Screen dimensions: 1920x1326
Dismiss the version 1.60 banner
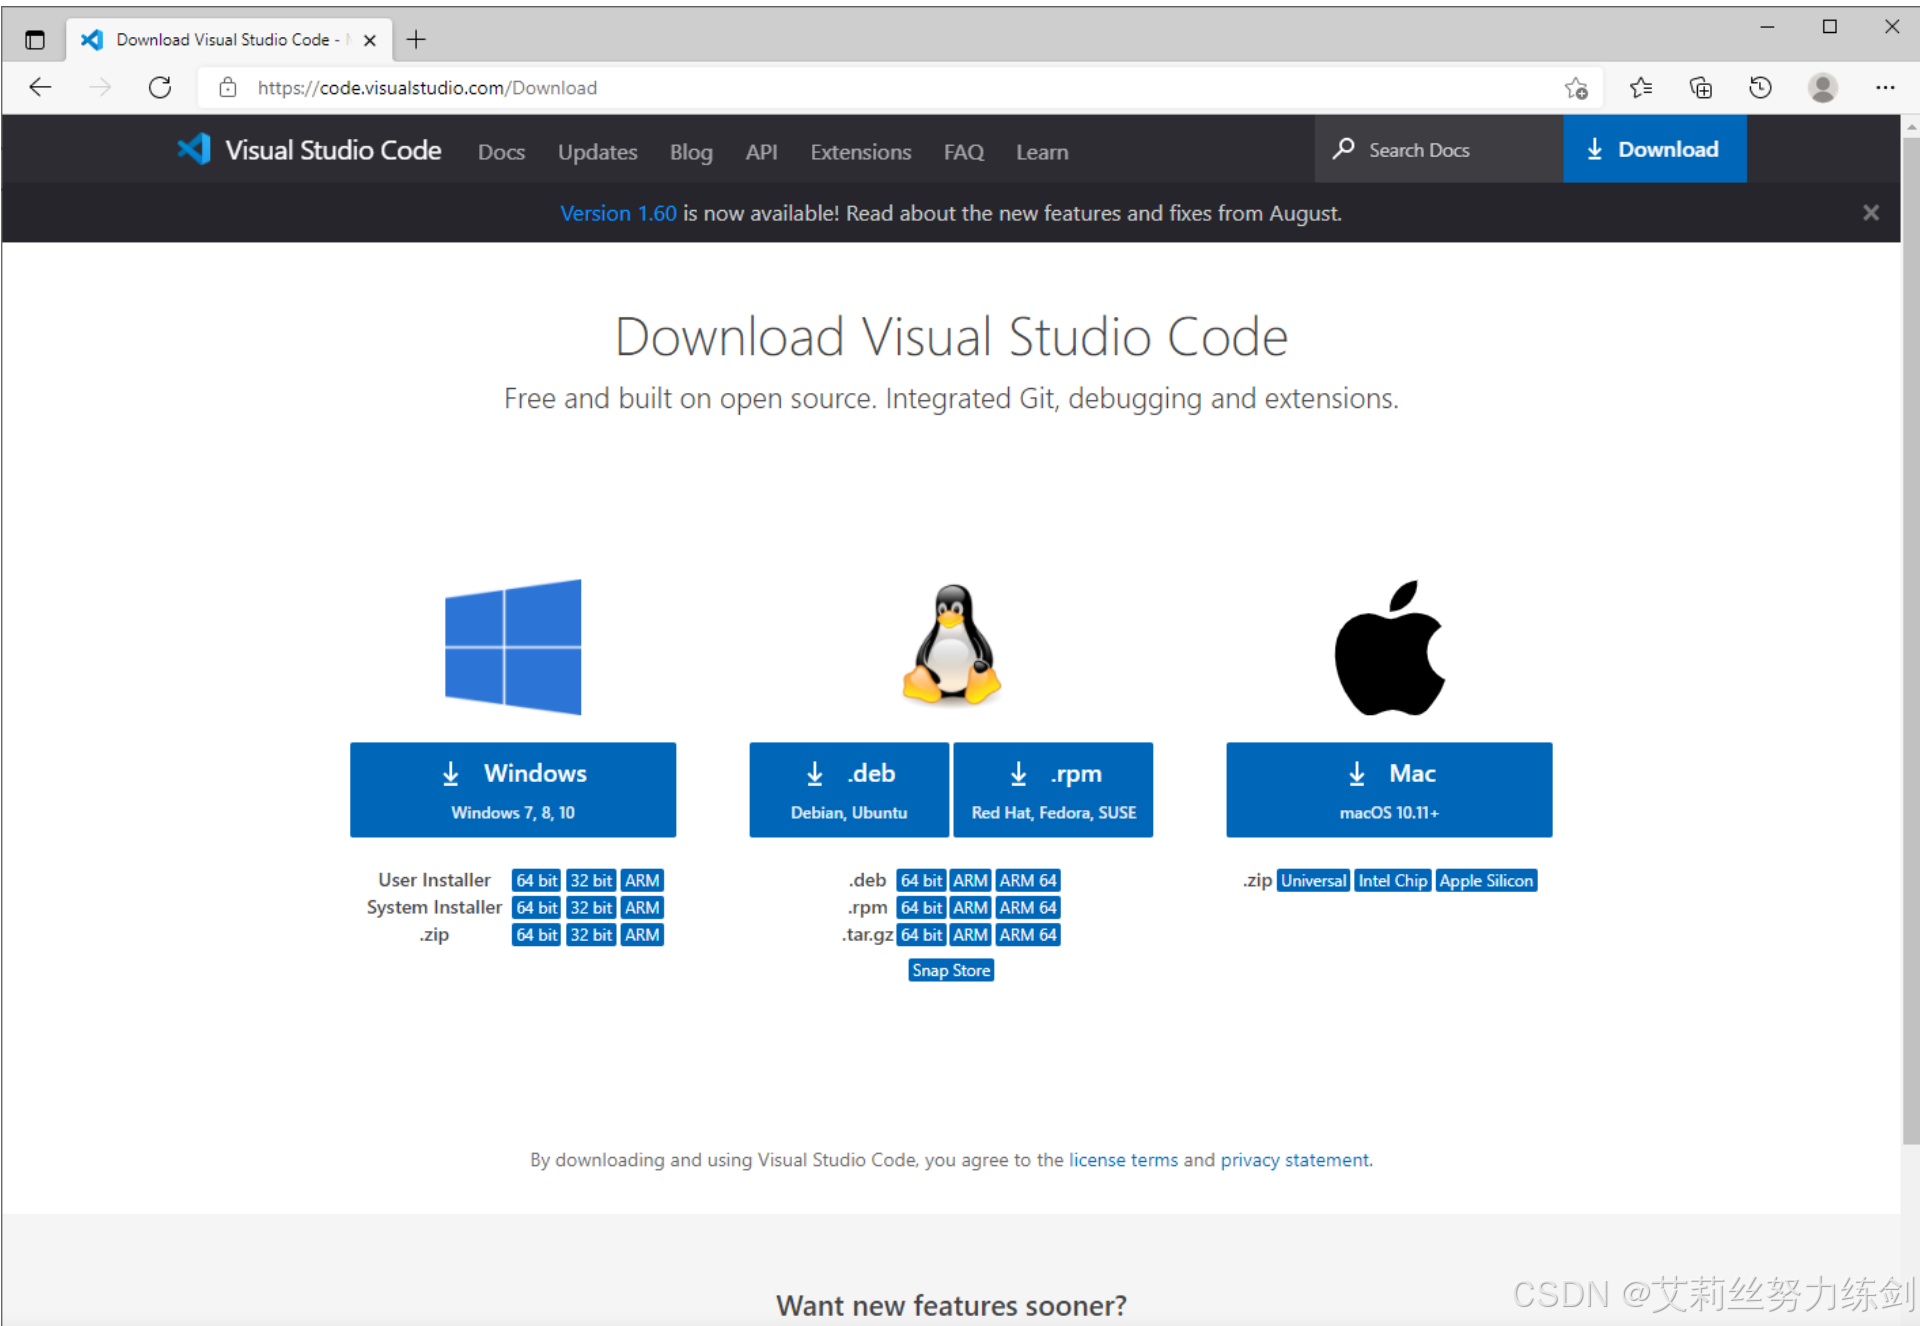coord(1870,213)
